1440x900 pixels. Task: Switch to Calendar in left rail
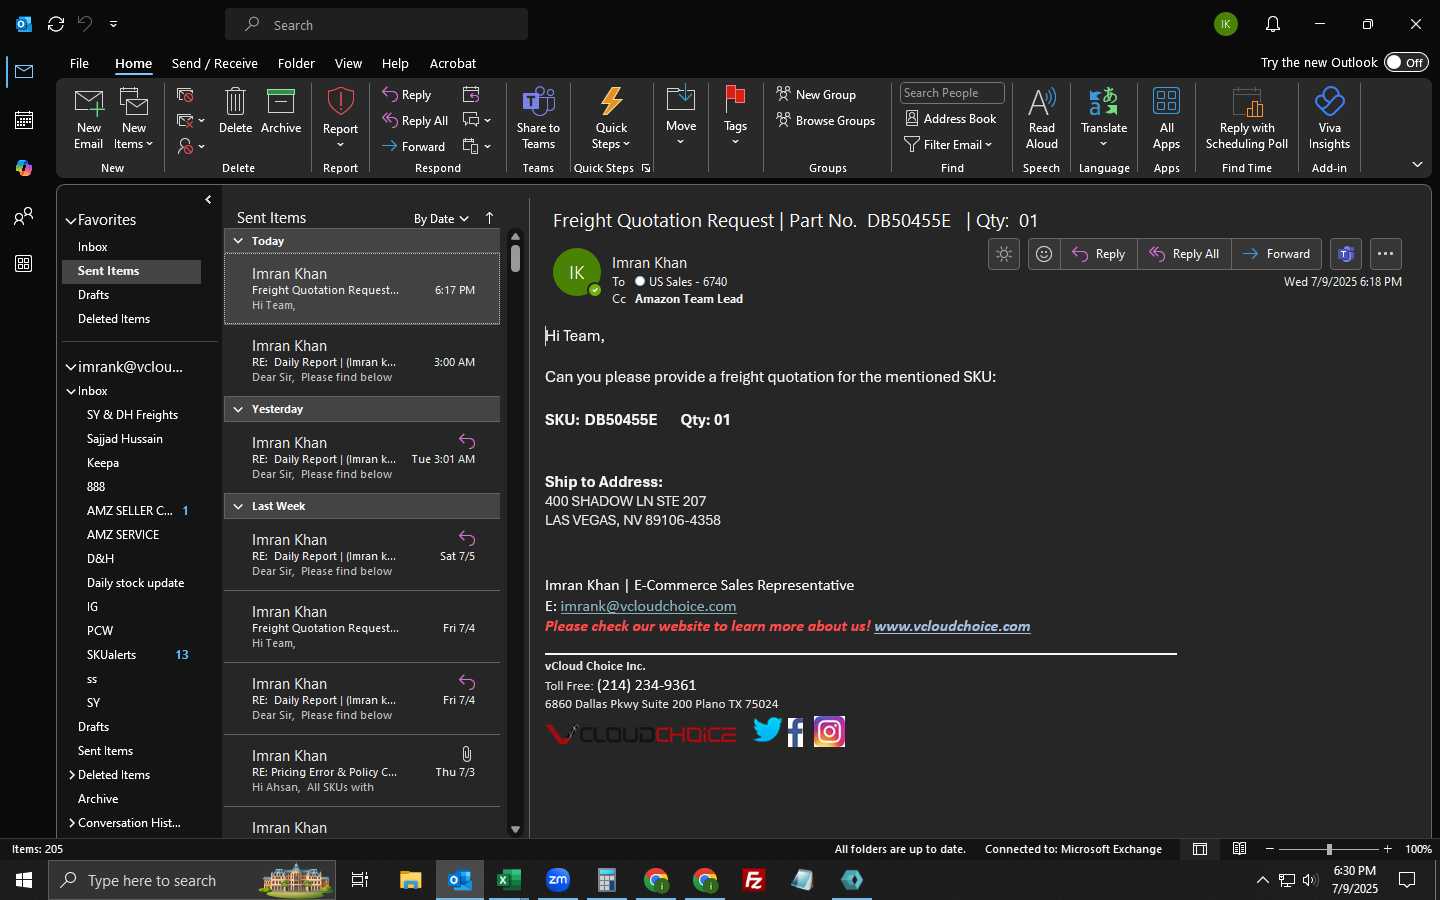tap(24, 120)
